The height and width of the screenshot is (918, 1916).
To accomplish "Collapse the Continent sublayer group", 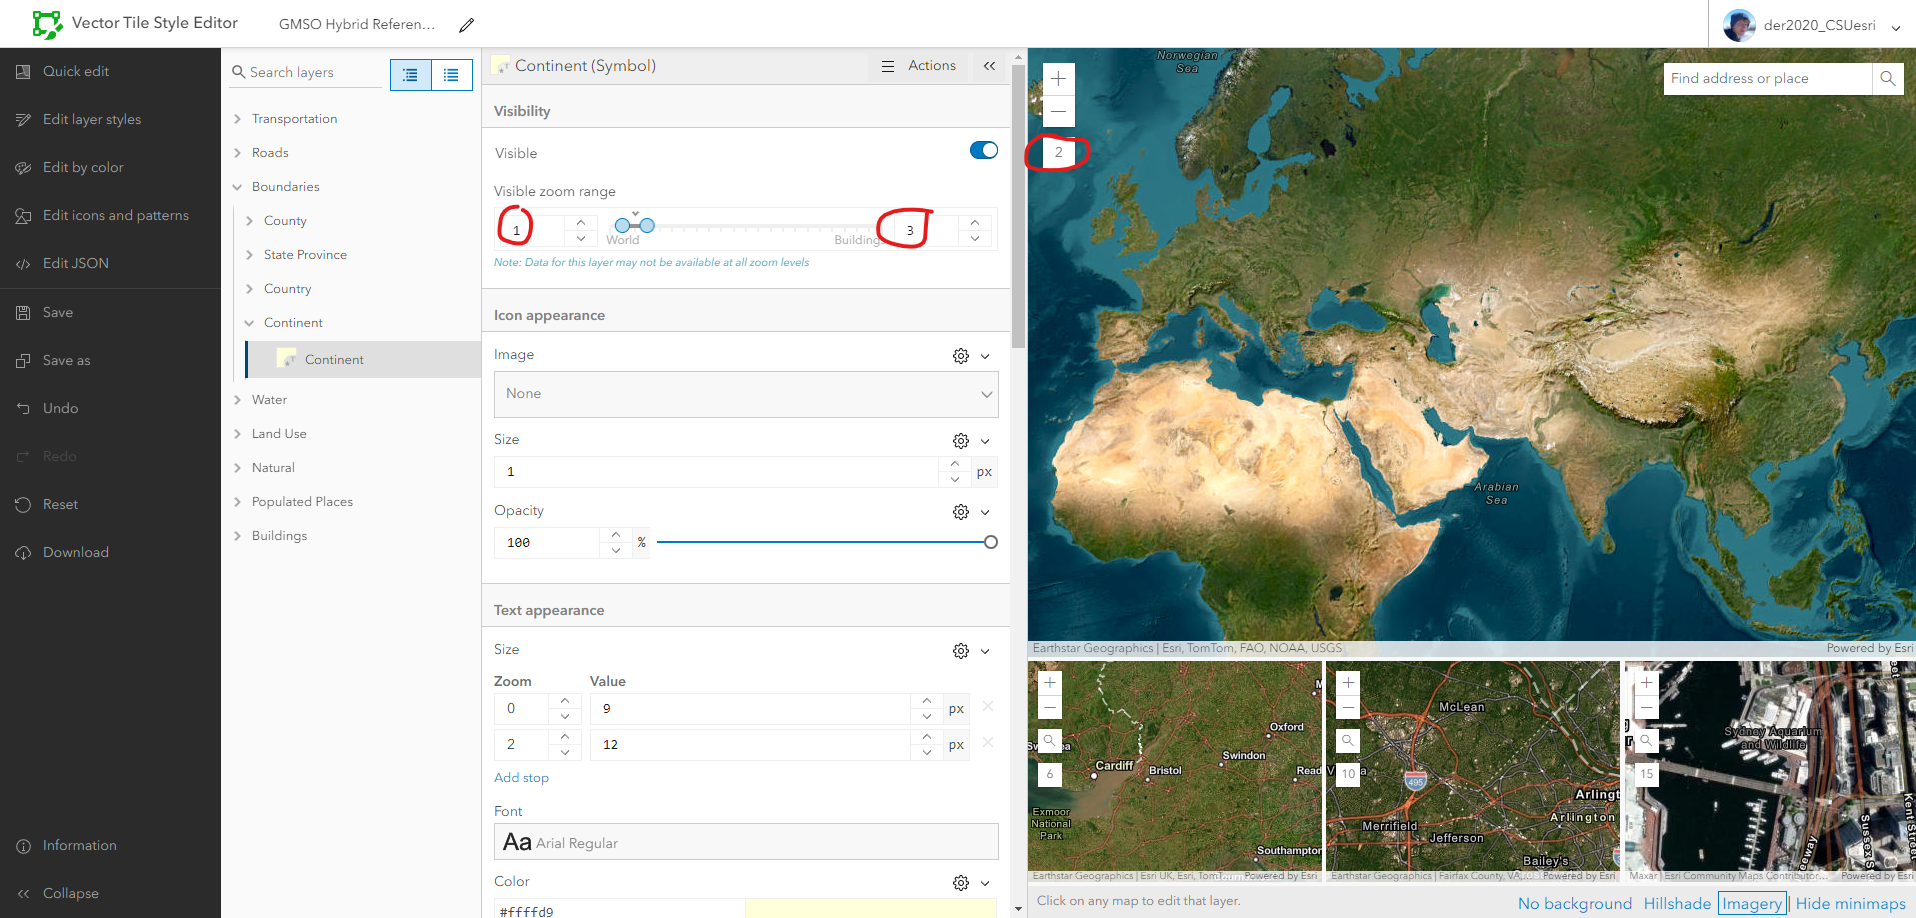I will (x=250, y=323).
